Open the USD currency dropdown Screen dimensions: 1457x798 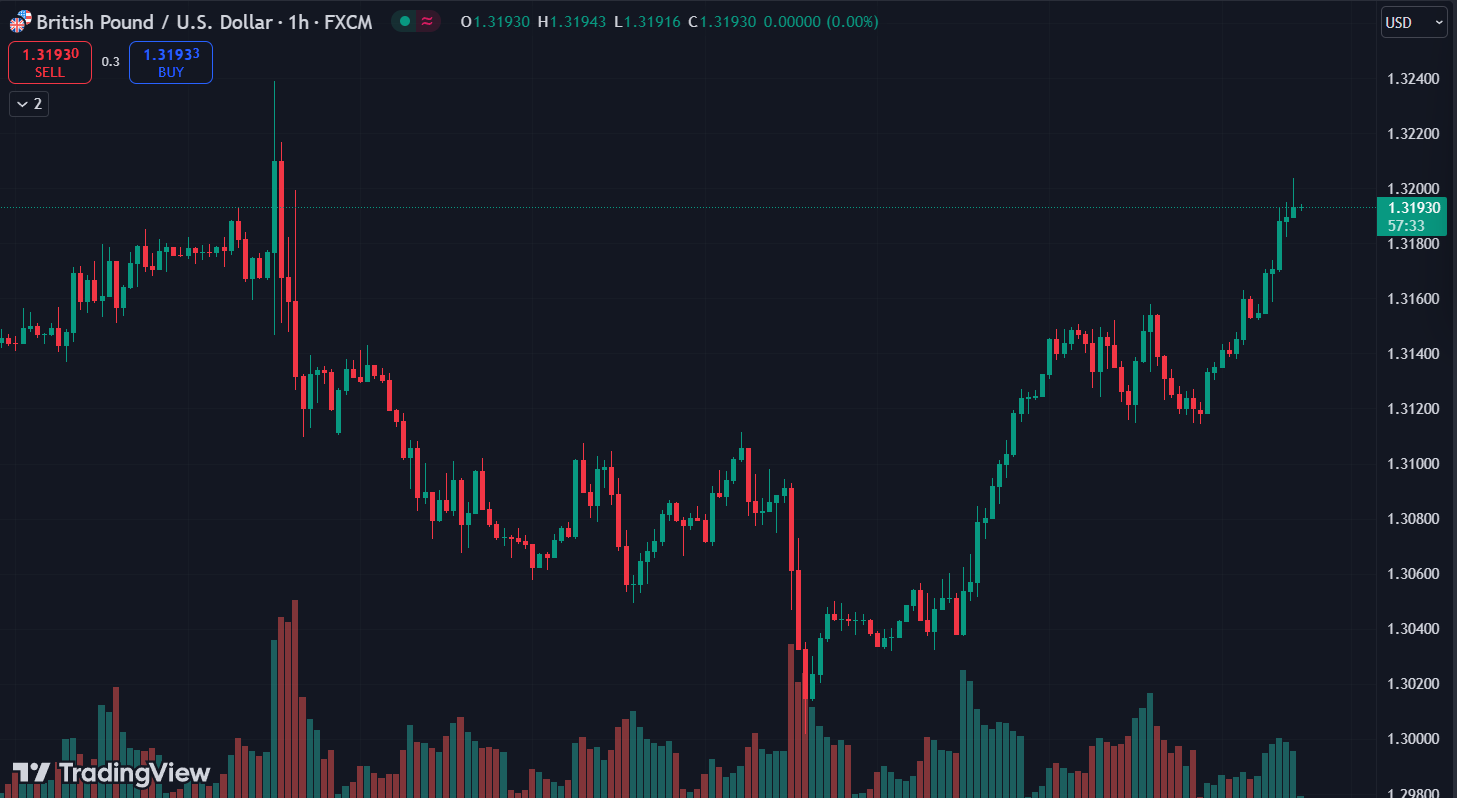point(1414,22)
